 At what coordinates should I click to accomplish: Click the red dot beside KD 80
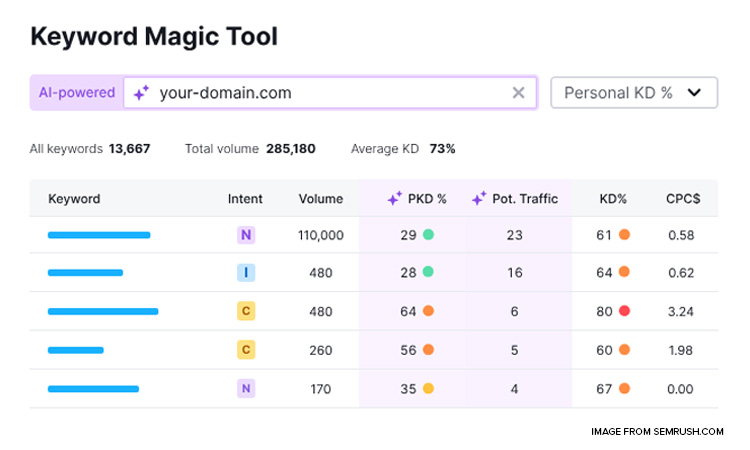(624, 311)
